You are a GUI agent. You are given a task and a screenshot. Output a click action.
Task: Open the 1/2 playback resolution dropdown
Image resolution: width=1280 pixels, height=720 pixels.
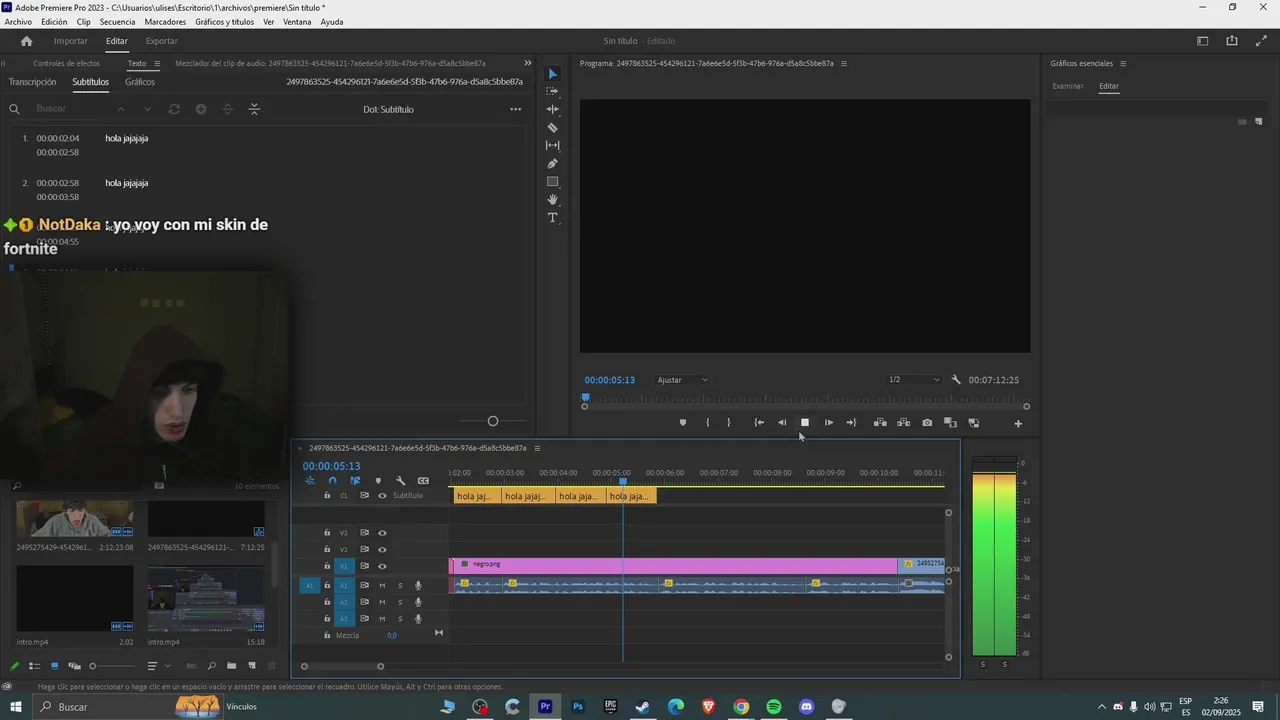pos(915,380)
